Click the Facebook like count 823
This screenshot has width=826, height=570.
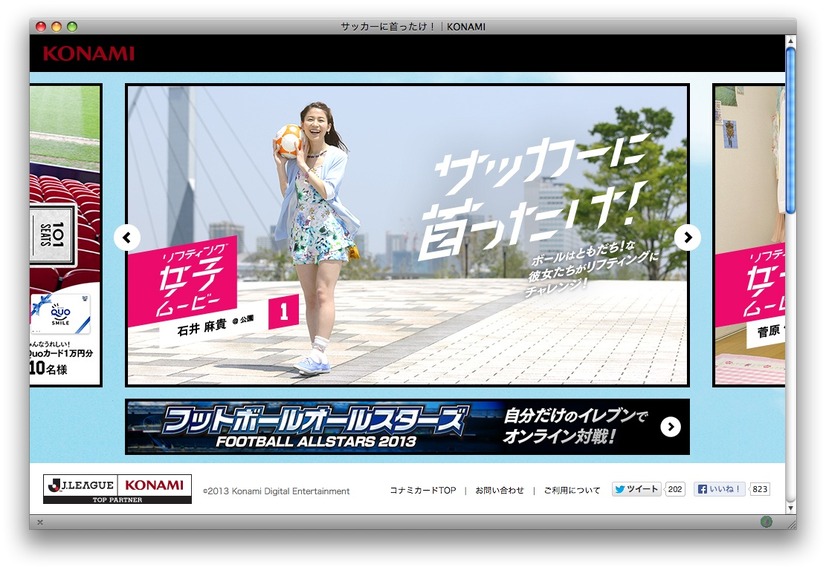760,489
